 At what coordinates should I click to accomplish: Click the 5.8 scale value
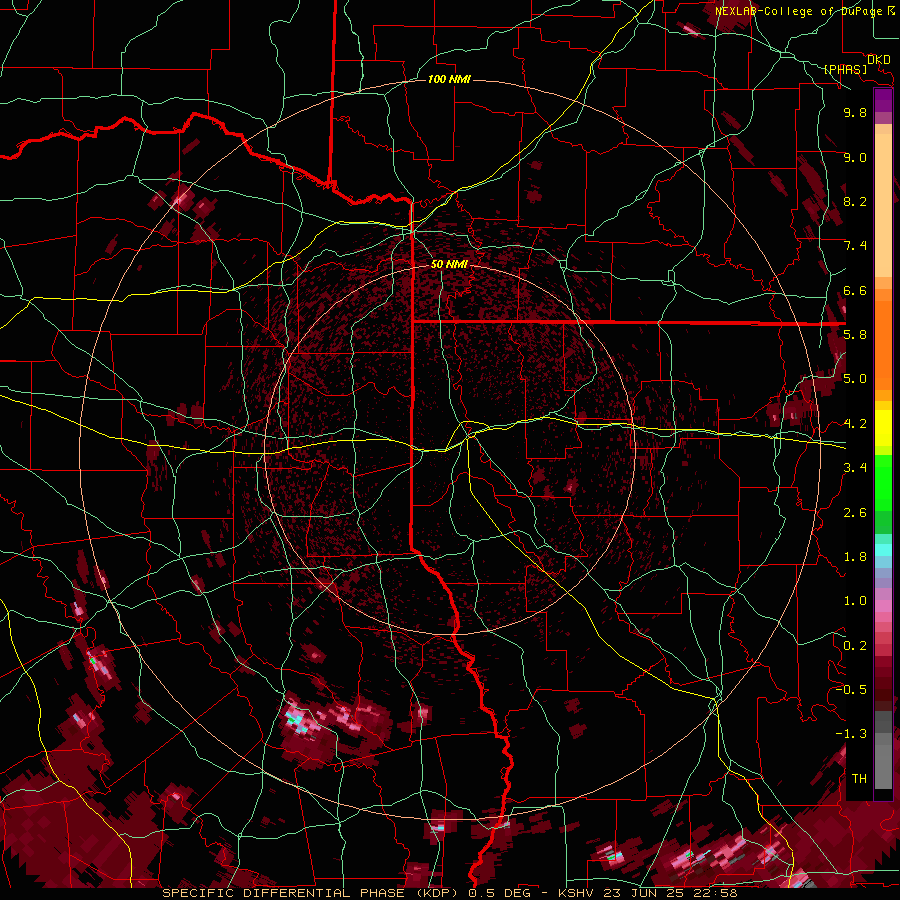tap(855, 335)
